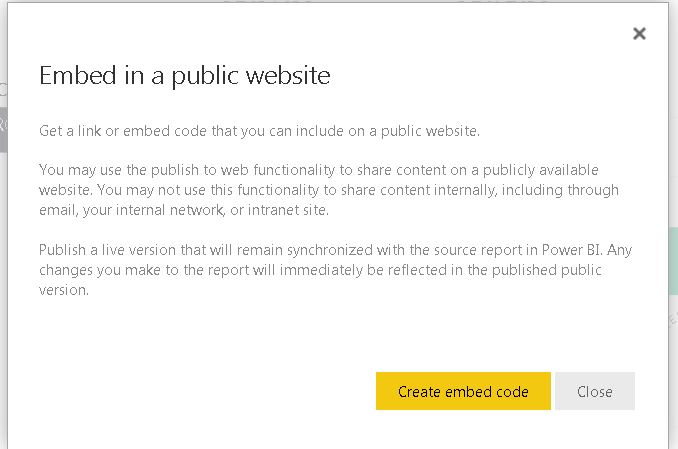This screenshot has width=678, height=449.
Task: Click the words "public website" in the first sentence
Action: pyautogui.click(x=430, y=131)
